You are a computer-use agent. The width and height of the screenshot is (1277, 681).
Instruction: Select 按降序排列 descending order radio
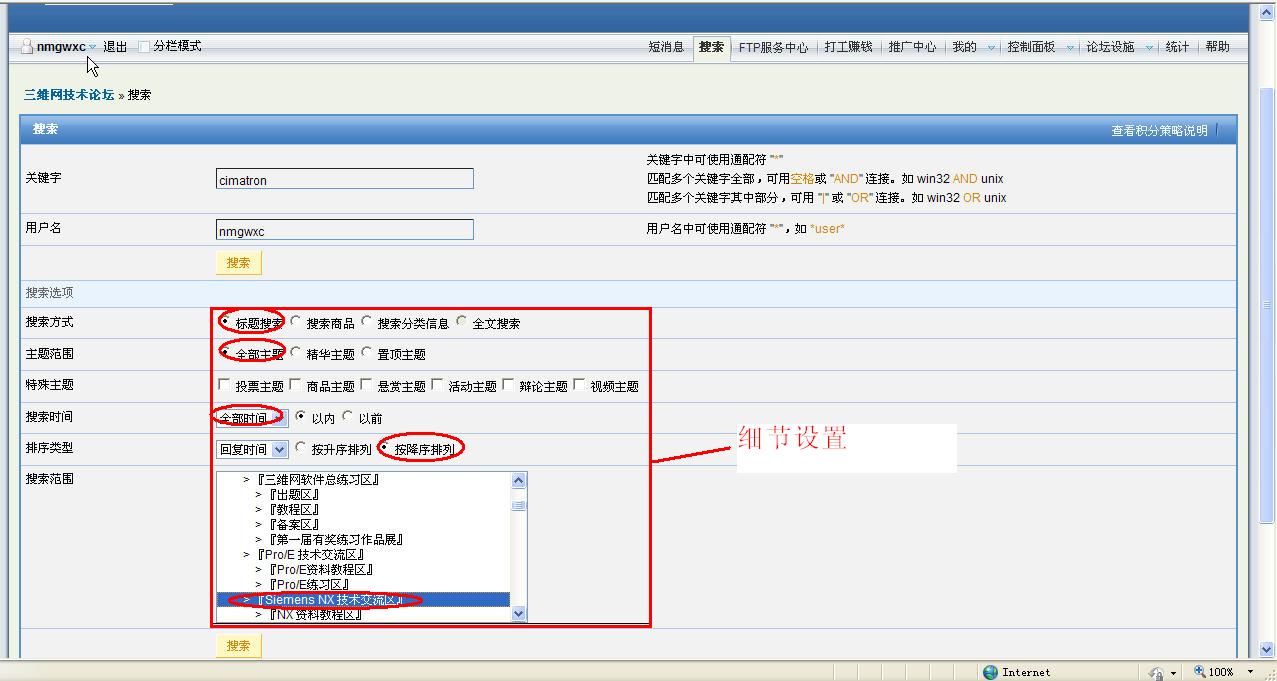(x=384, y=448)
